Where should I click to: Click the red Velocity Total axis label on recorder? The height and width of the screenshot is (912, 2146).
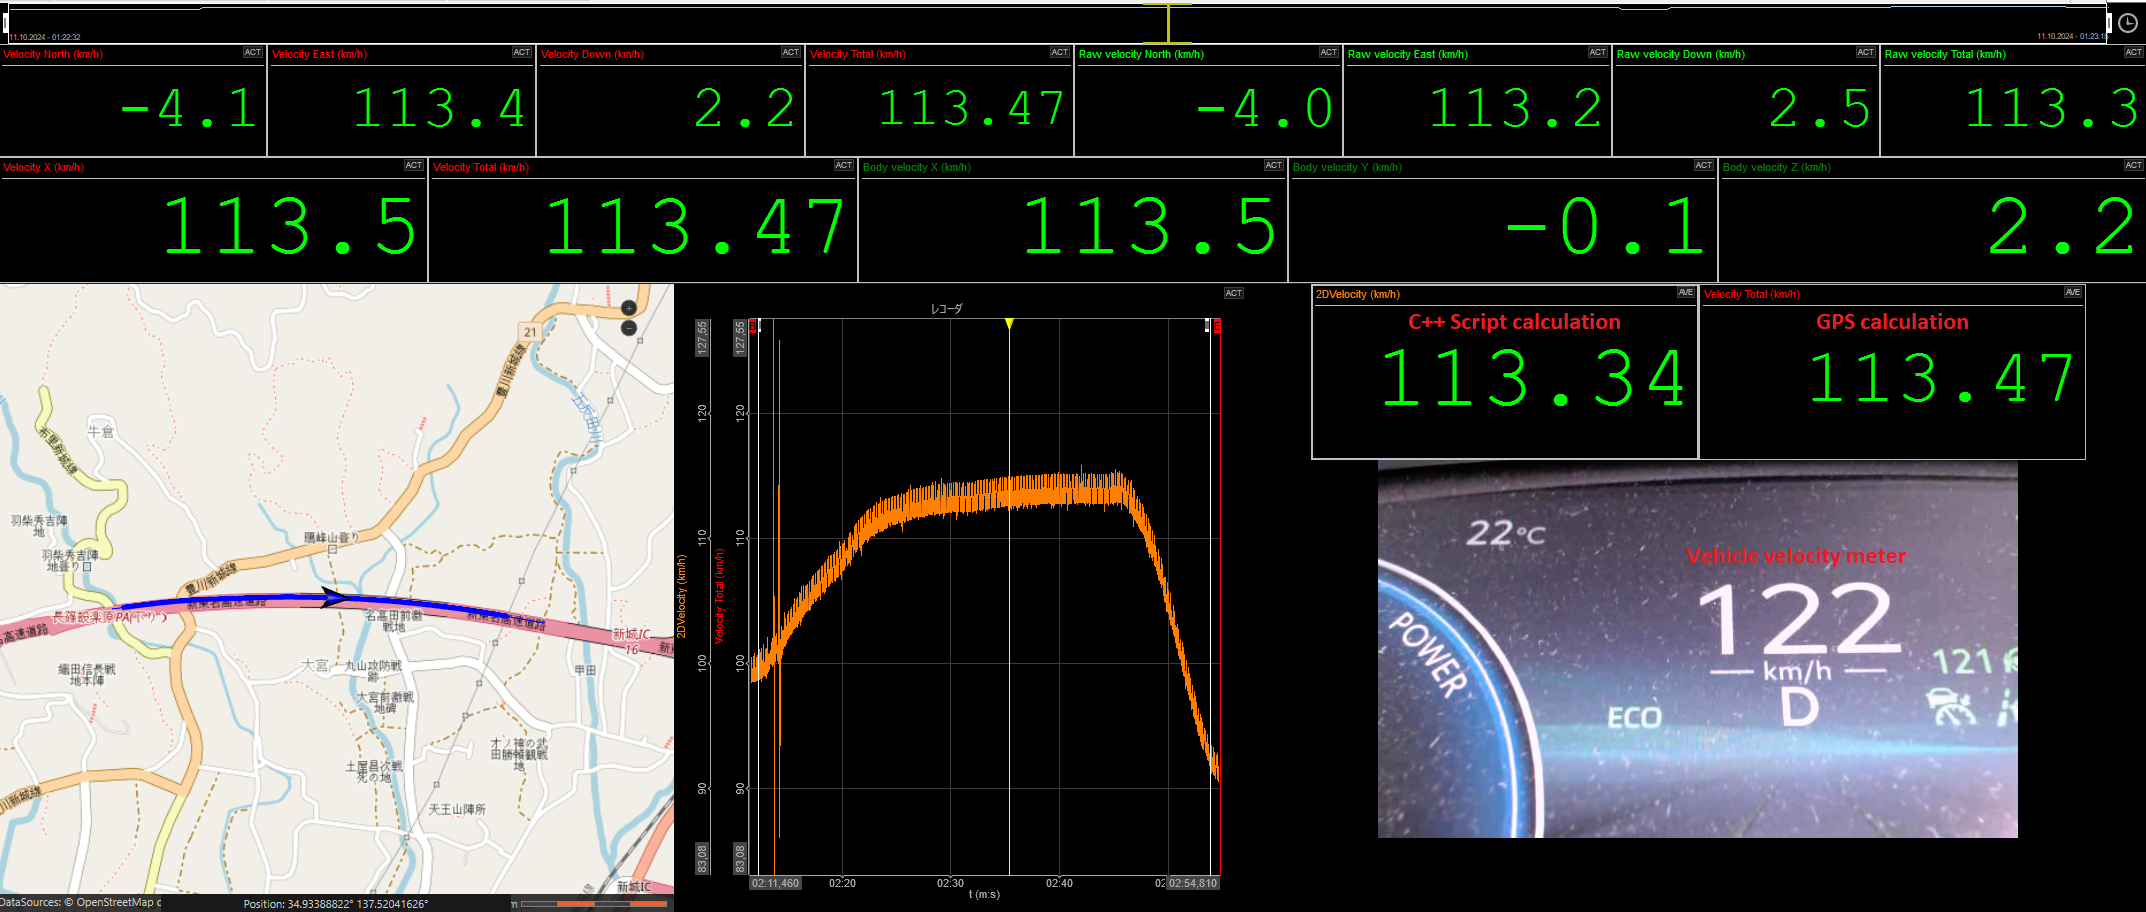[x=719, y=597]
